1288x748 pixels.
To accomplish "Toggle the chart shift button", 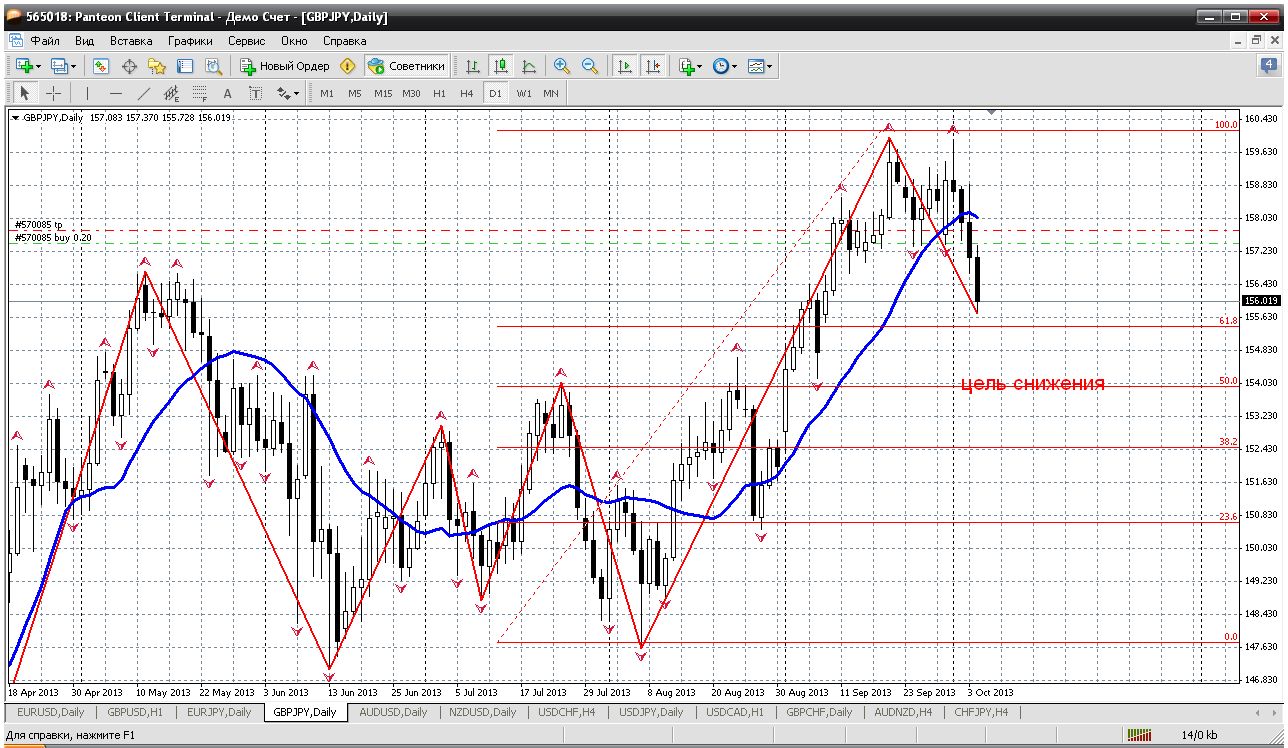I will pyautogui.click(x=653, y=66).
